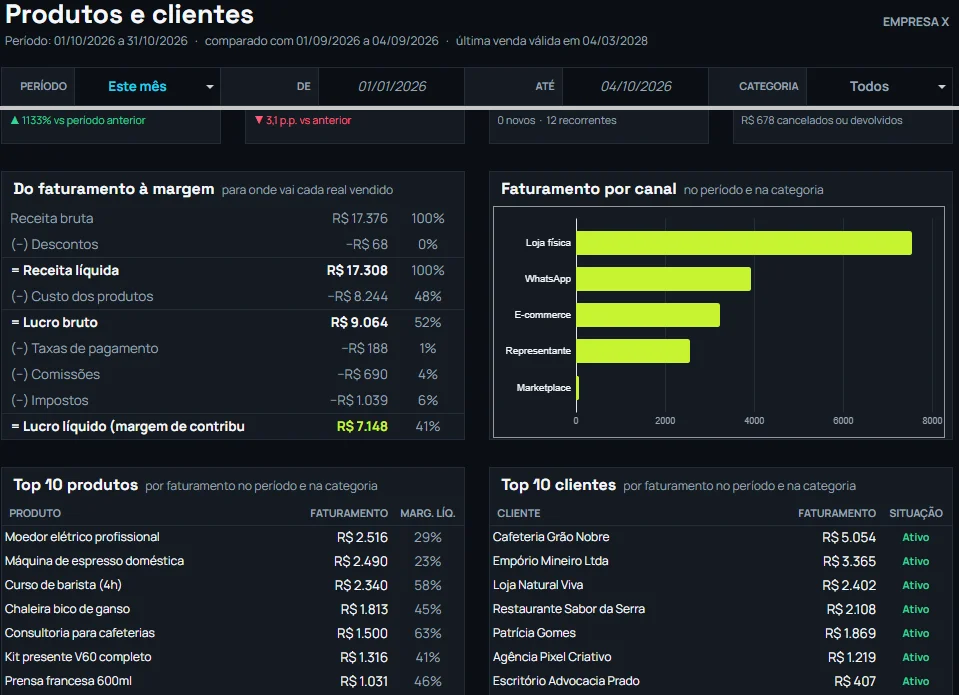Screen dimensions: 959x695
Task: Sort by CLIENTE column header
Action: tap(519, 513)
